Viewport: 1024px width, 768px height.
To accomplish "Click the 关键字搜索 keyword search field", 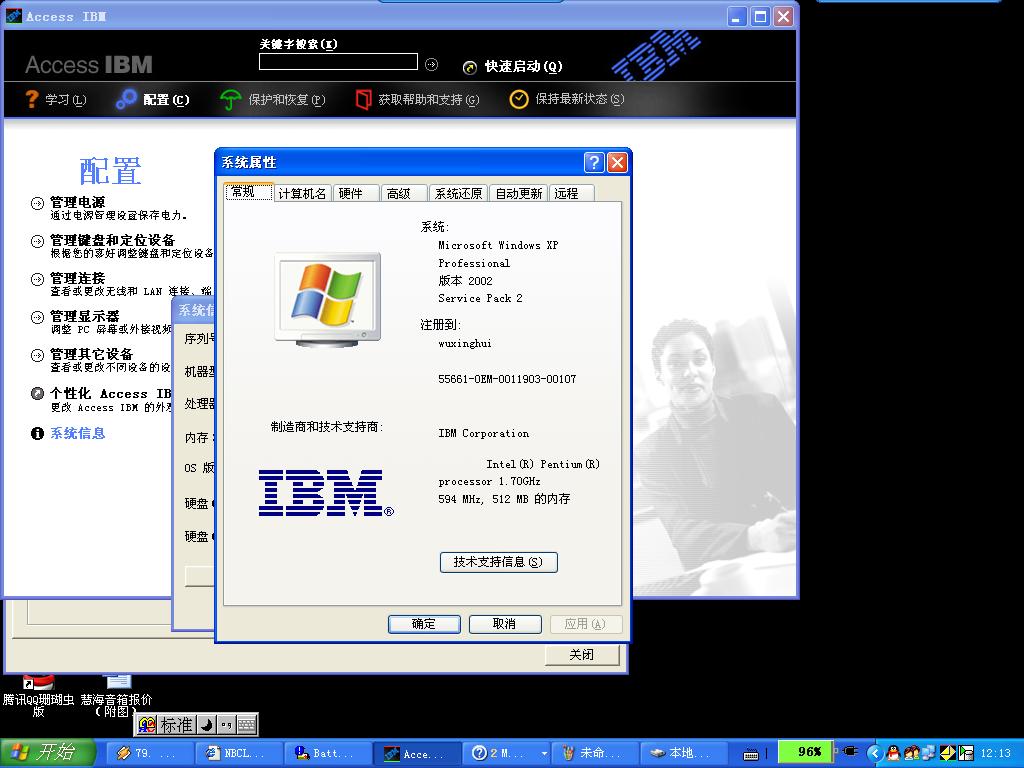I will 338,62.
